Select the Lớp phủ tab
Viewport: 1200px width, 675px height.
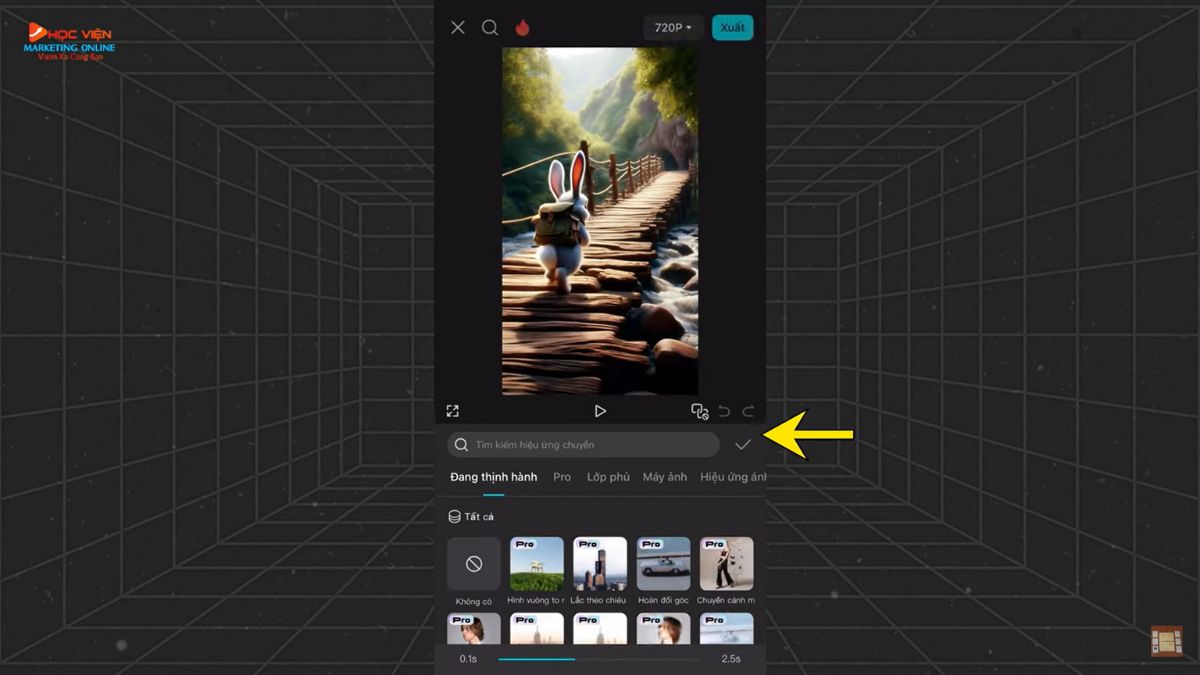click(608, 477)
